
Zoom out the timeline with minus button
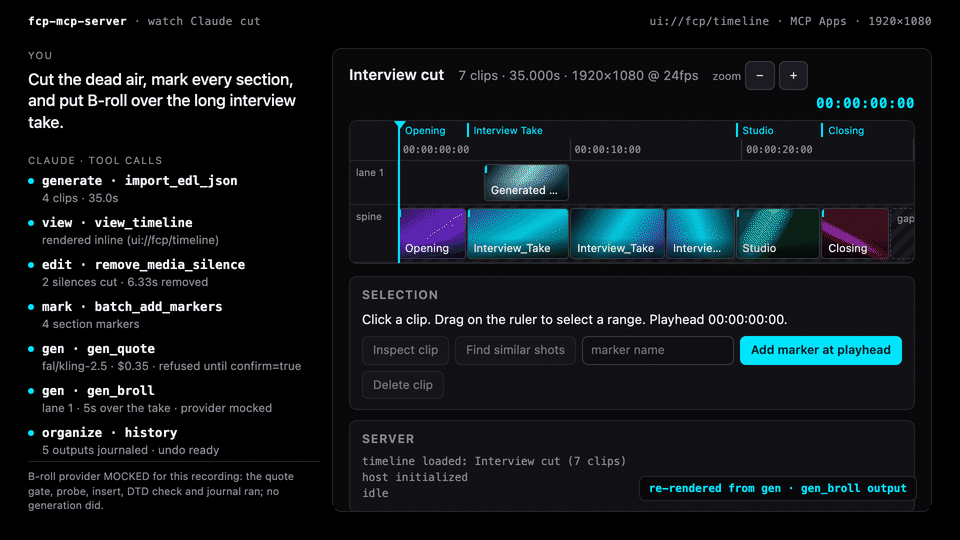760,76
